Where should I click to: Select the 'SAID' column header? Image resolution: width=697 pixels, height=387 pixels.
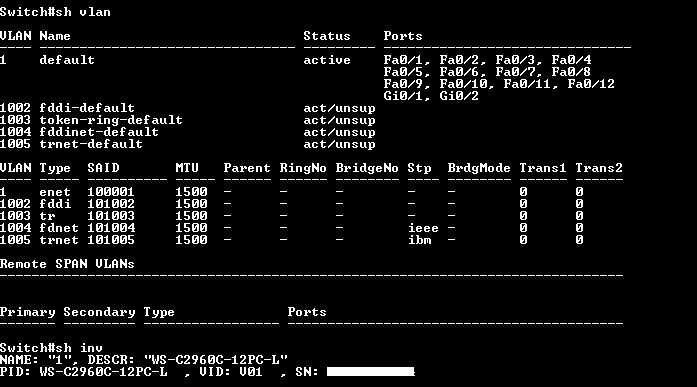click(103, 168)
